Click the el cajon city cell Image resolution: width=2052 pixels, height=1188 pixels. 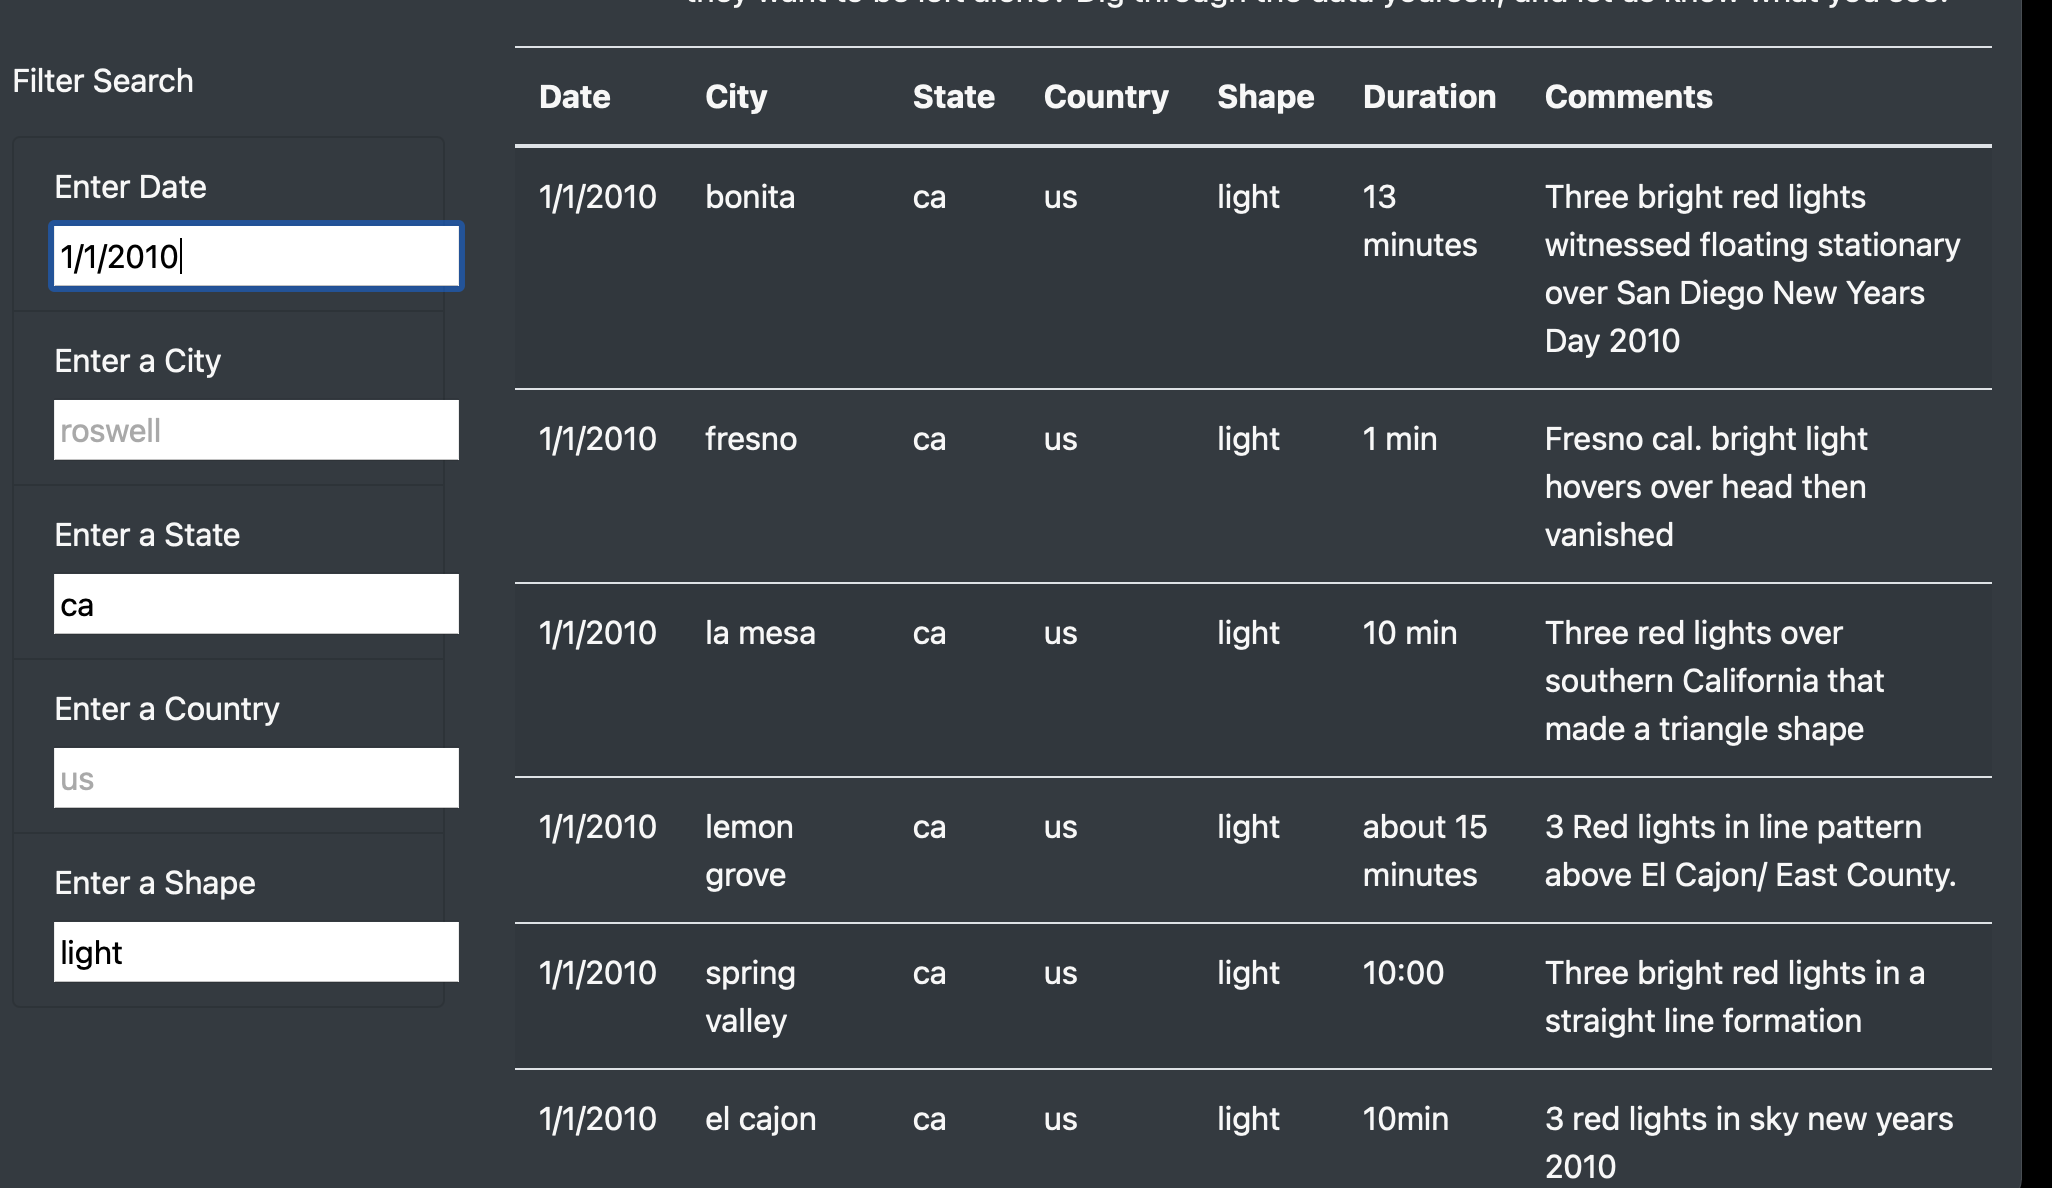[760, 1119]
